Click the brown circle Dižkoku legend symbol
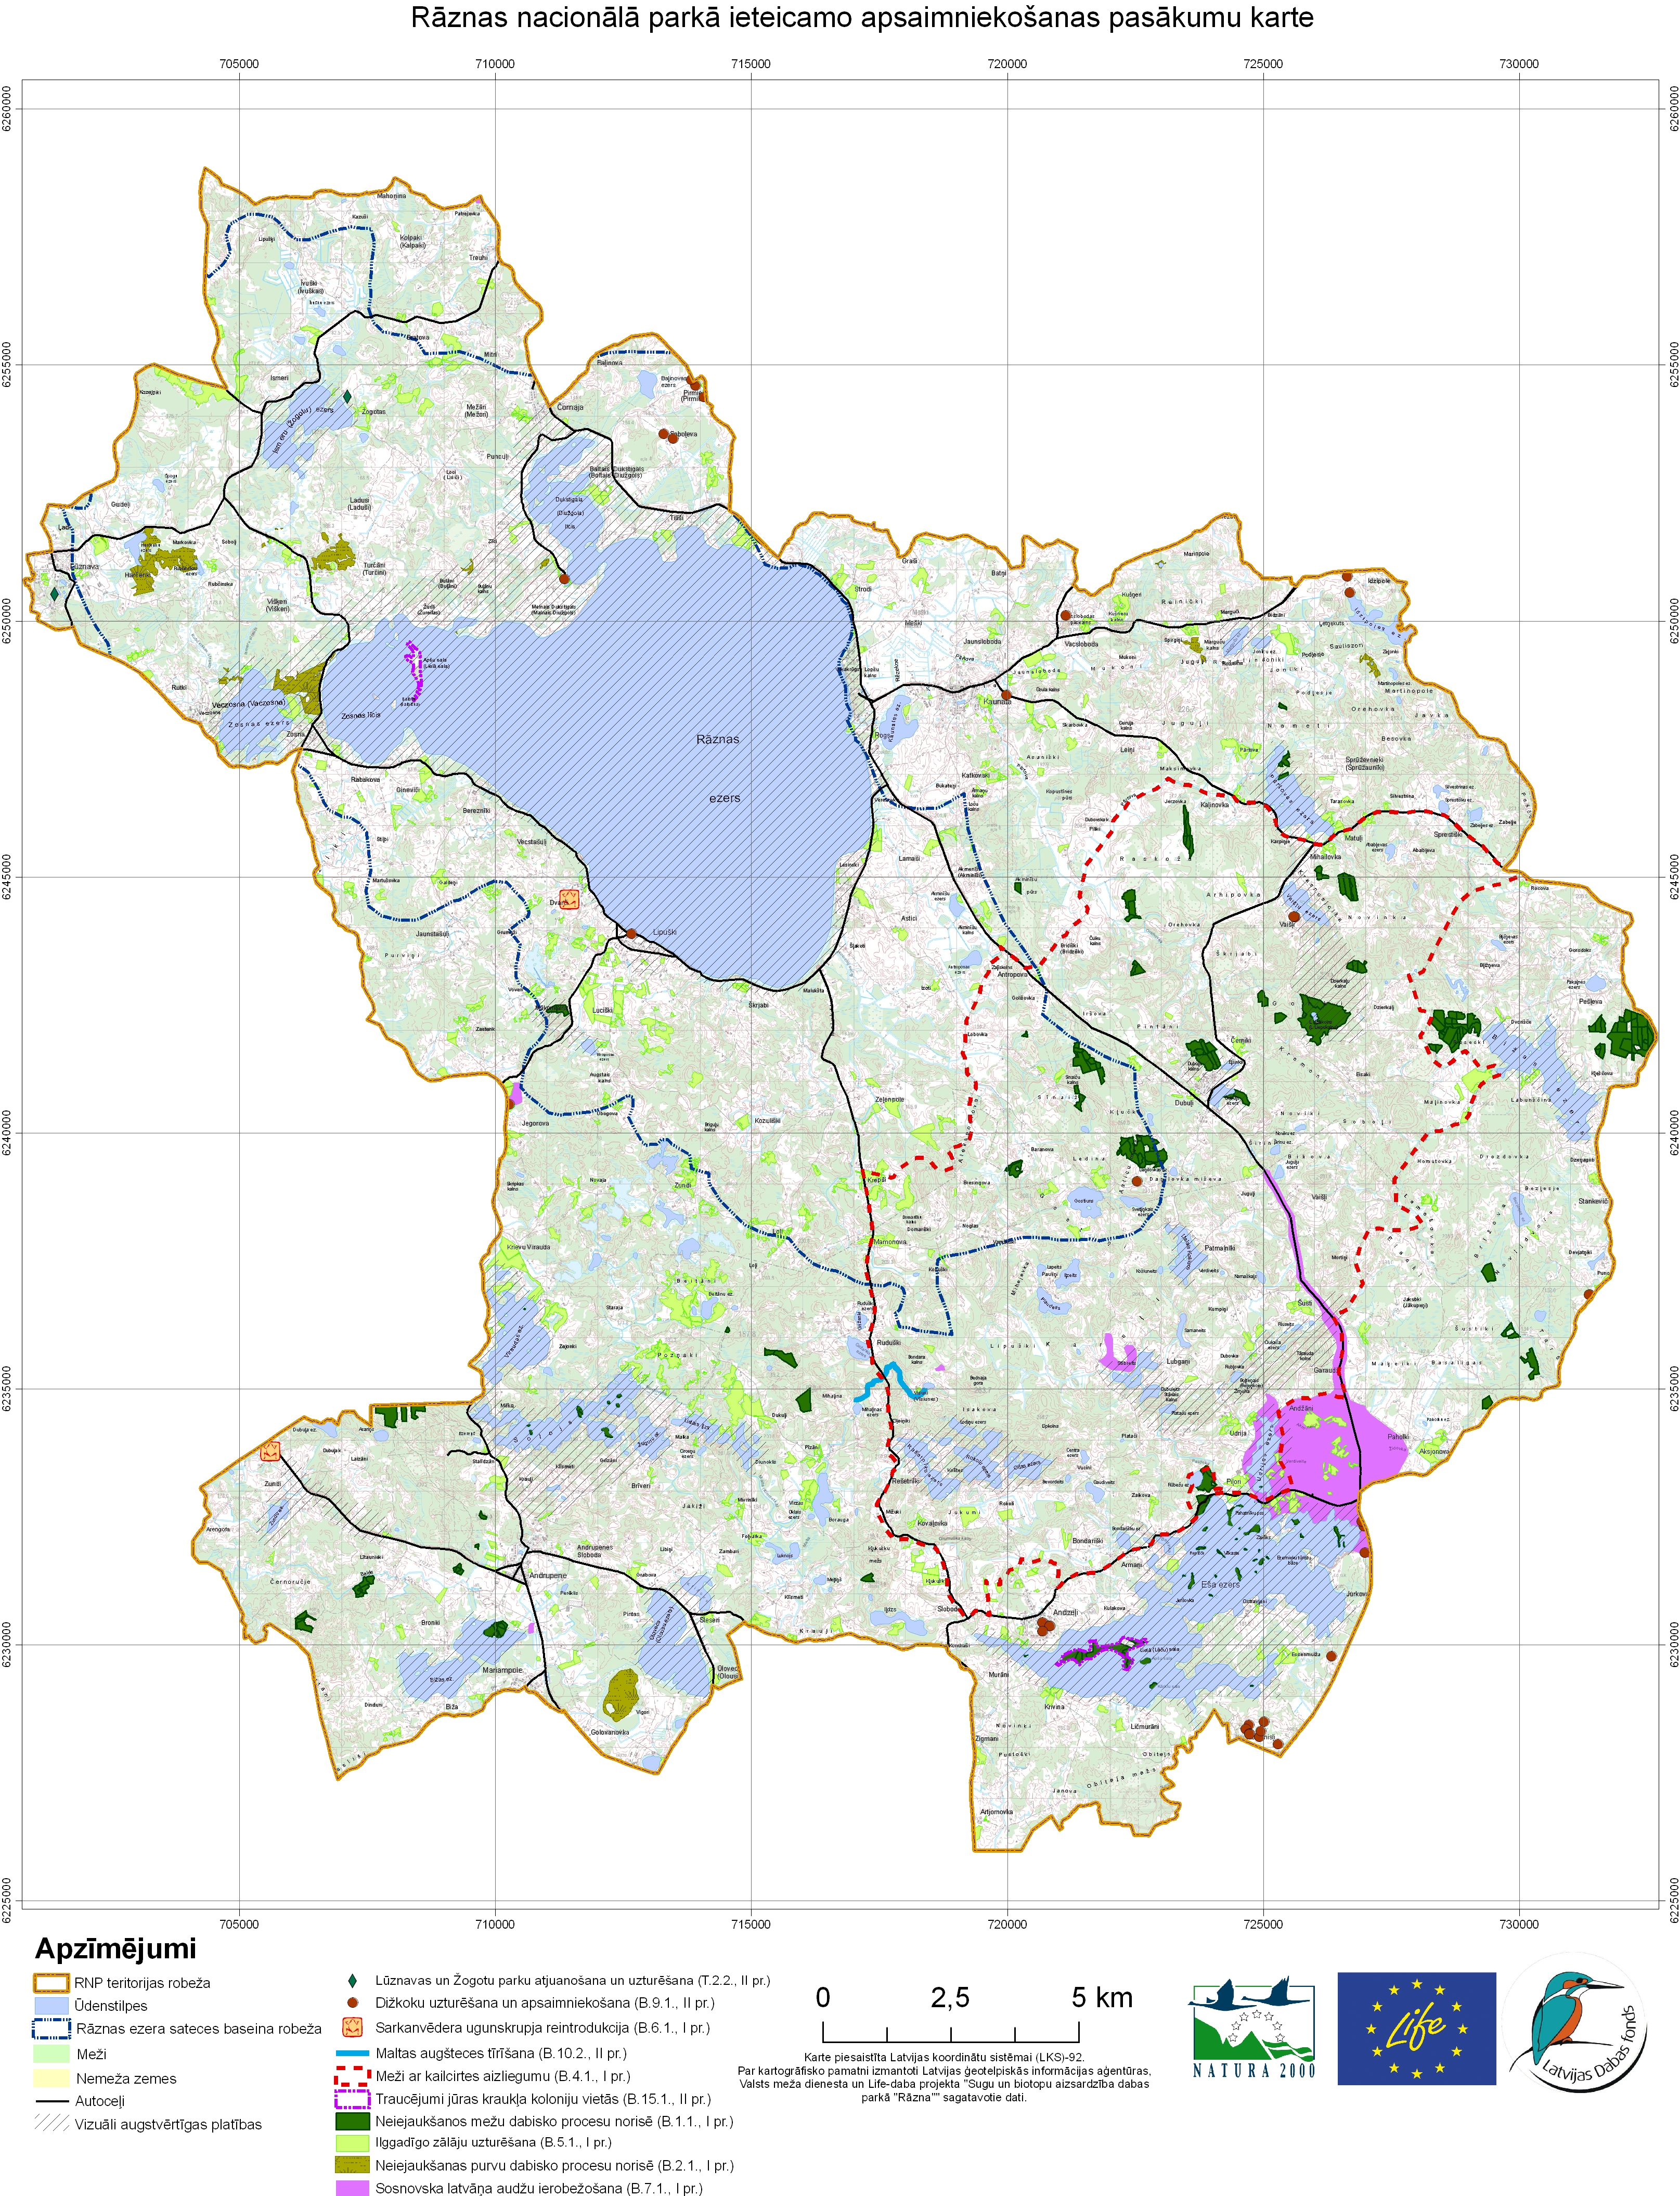The image size is (1680, 2196). 352,2003
